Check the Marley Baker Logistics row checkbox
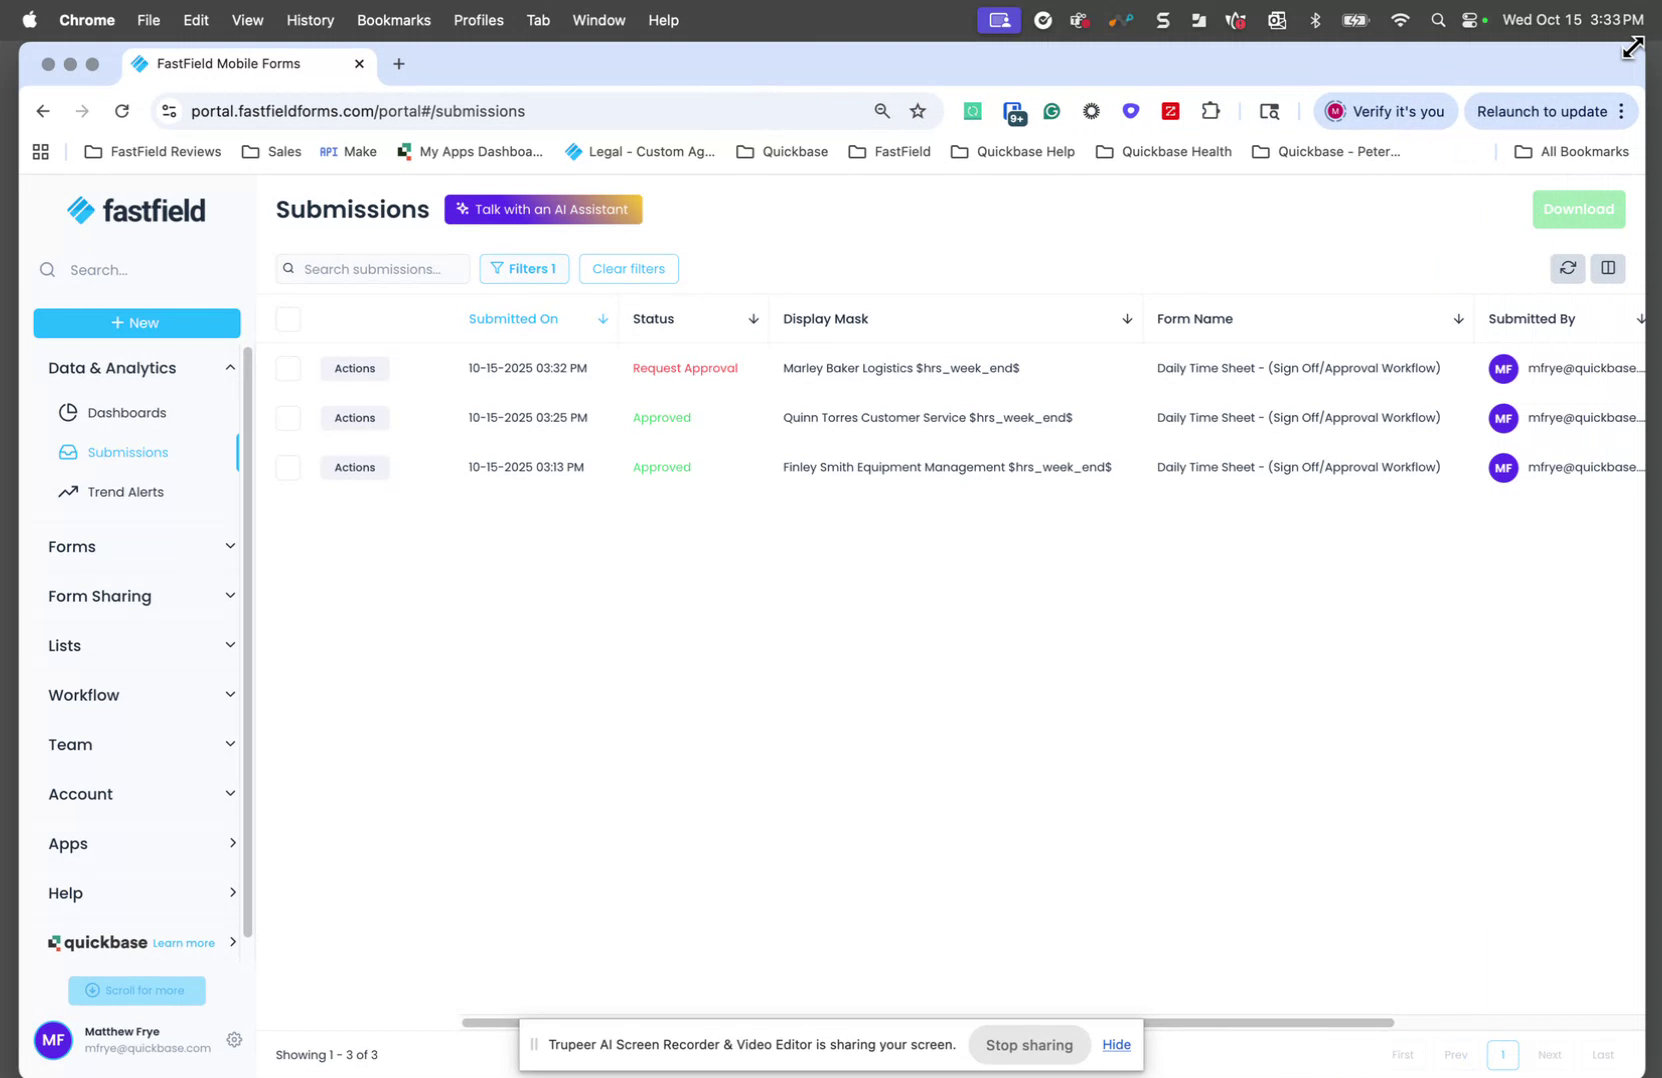The width and height of the screenshot is (1662, 1078). [287, 368]
